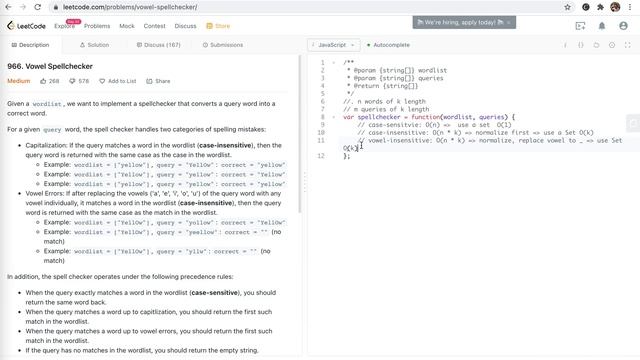Open the browser extensions puzzle icon
Screen dimensions: 640x360
click(x=600, y=7)
